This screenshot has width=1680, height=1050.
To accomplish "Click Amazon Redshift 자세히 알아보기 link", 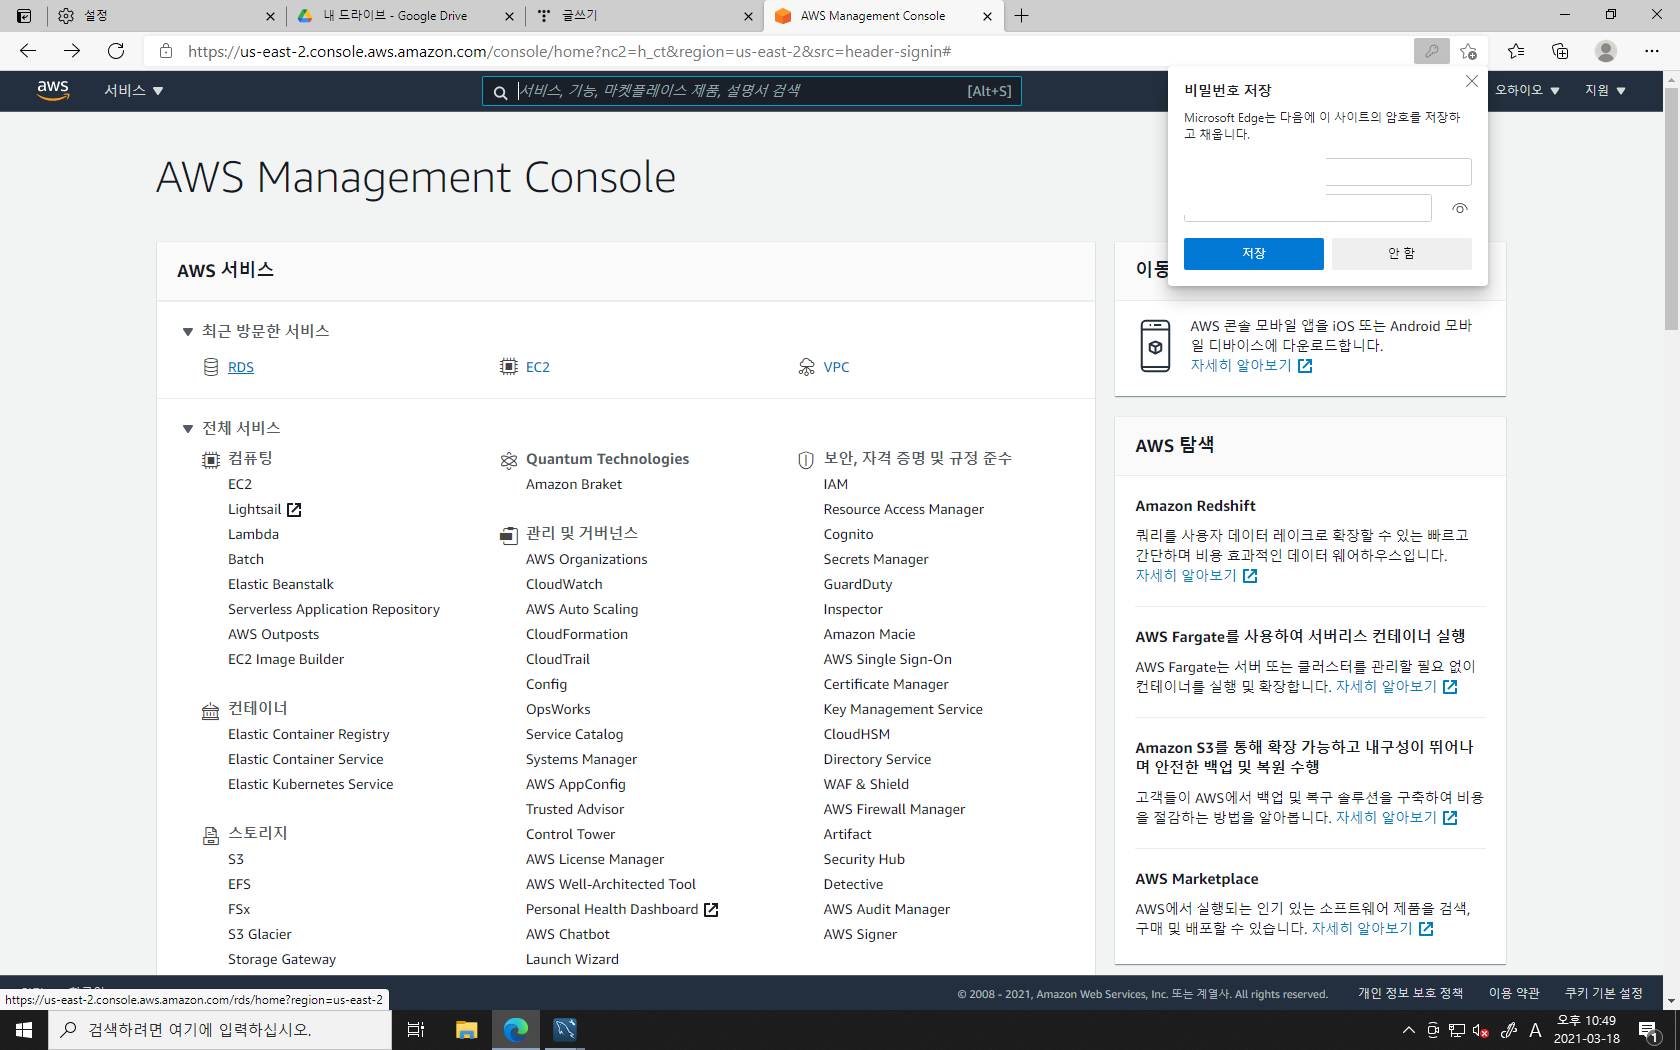I will click(1196, 576).
